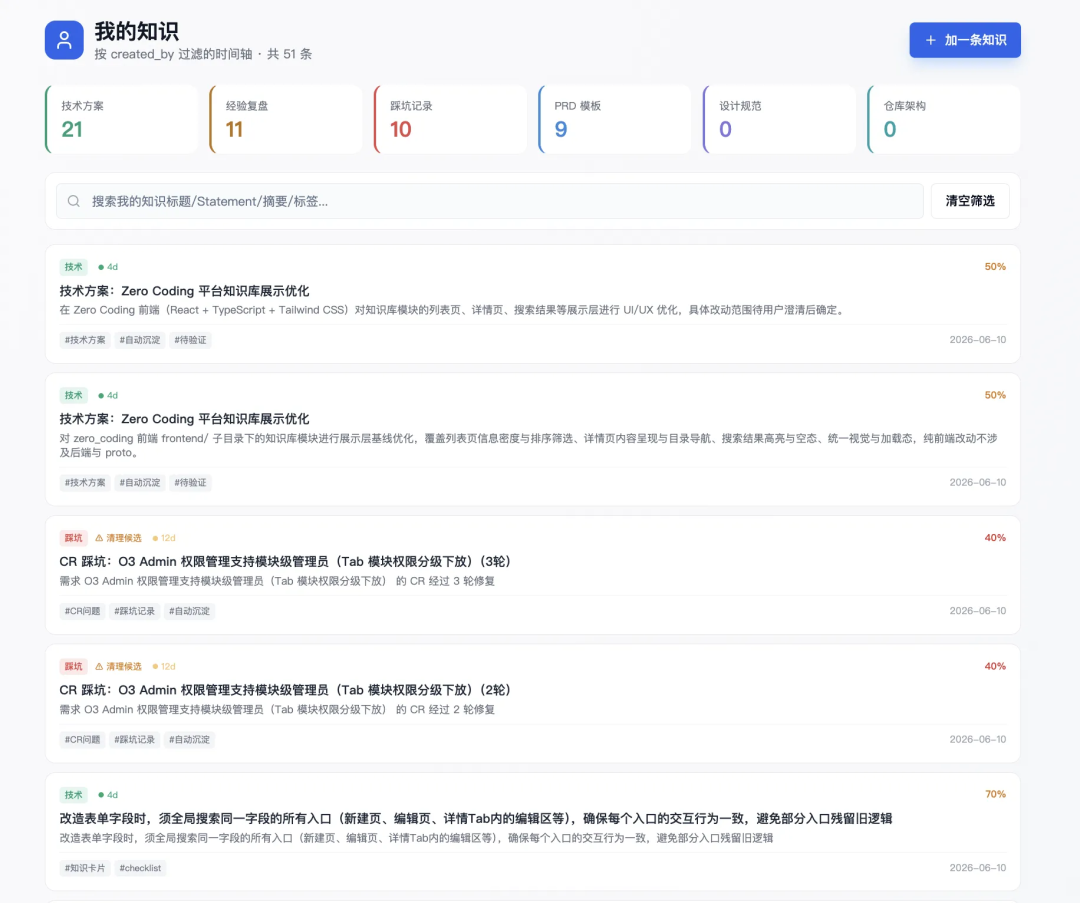Click the 40% value on the 3轮 card
This screenshot has height=903, width=1080.
tap(995, 538)
